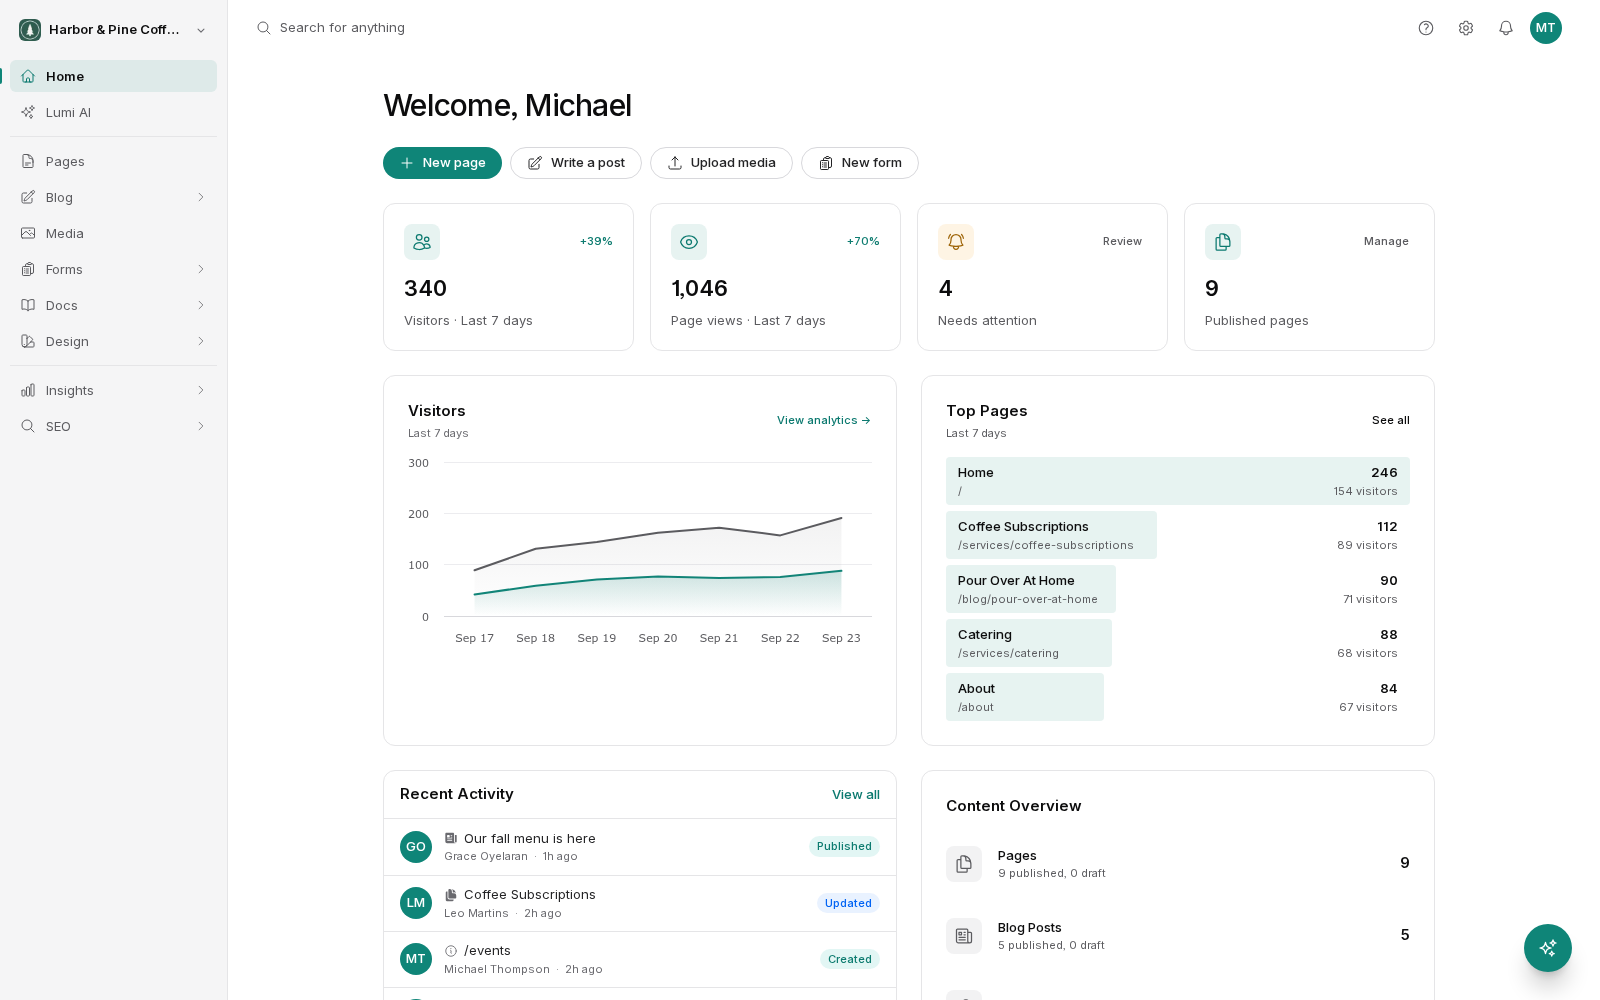Click Manage on Published pages card
The image size is (1600, 1000).
pos(1386,241)
